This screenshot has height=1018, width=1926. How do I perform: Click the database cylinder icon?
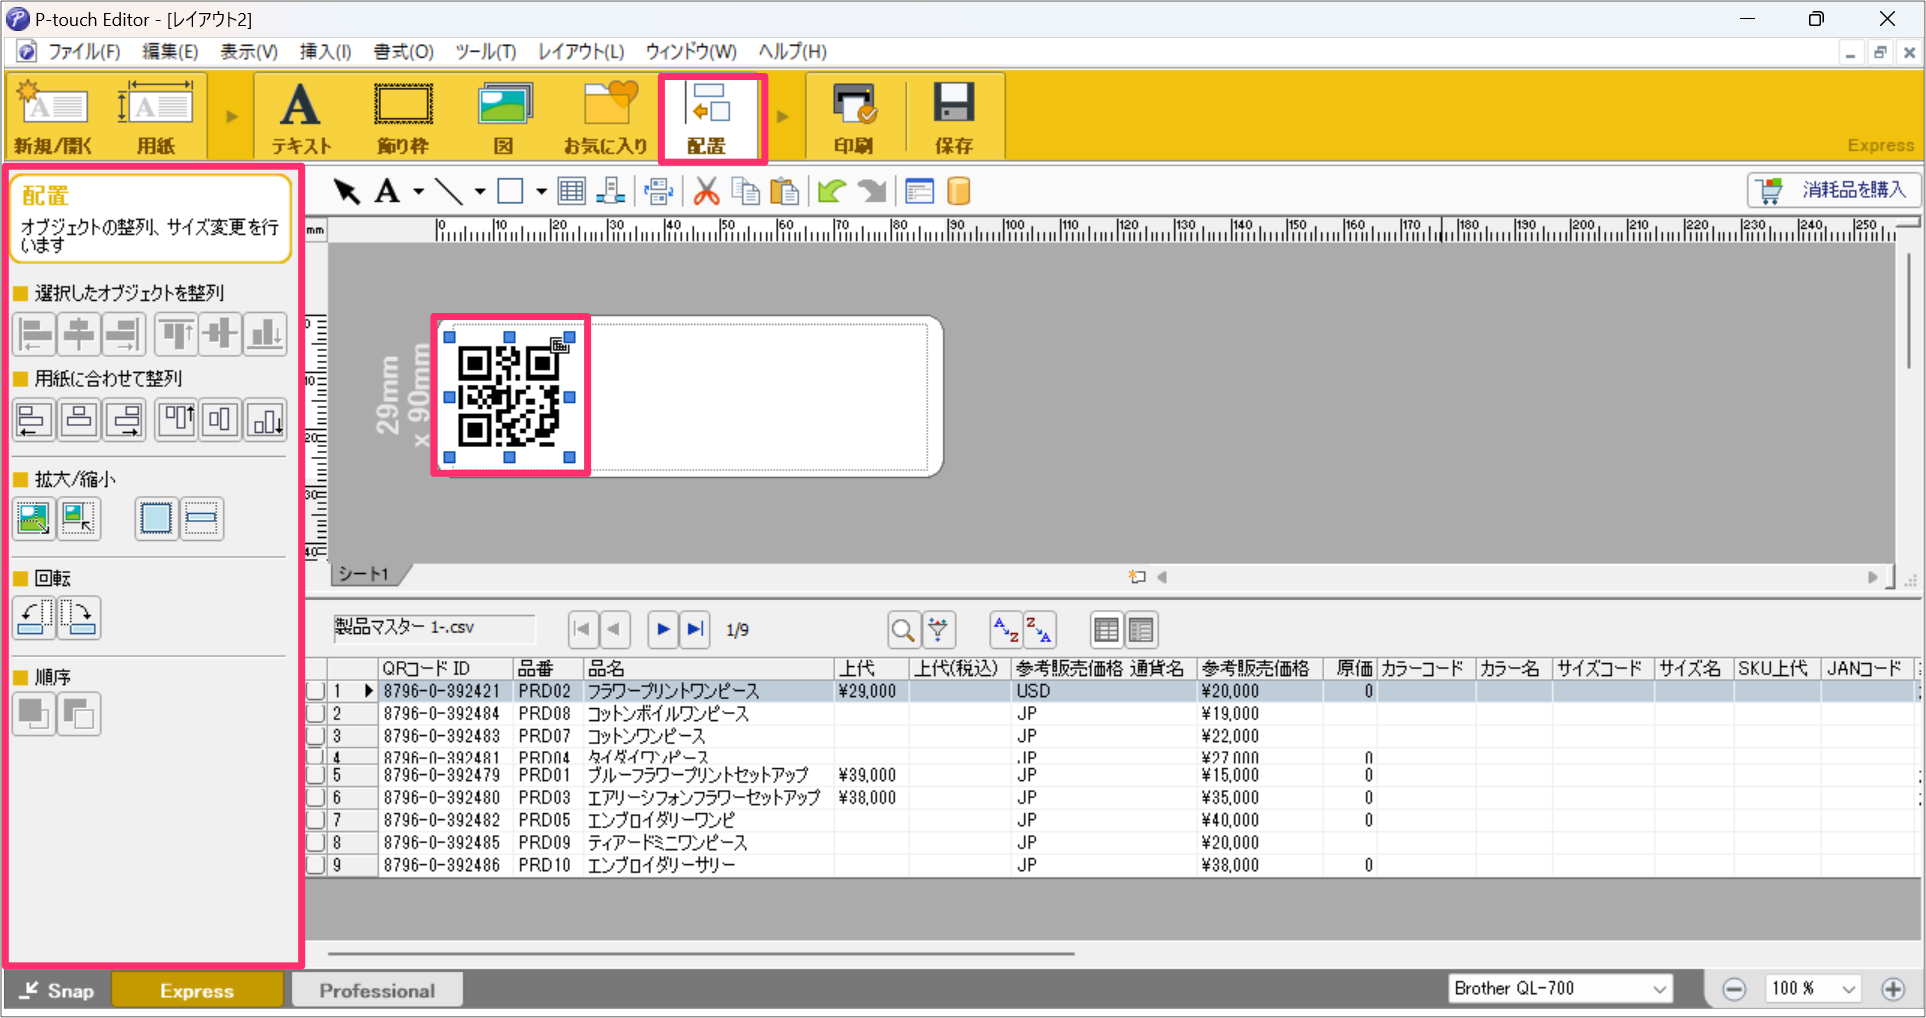tap(958, 191)
